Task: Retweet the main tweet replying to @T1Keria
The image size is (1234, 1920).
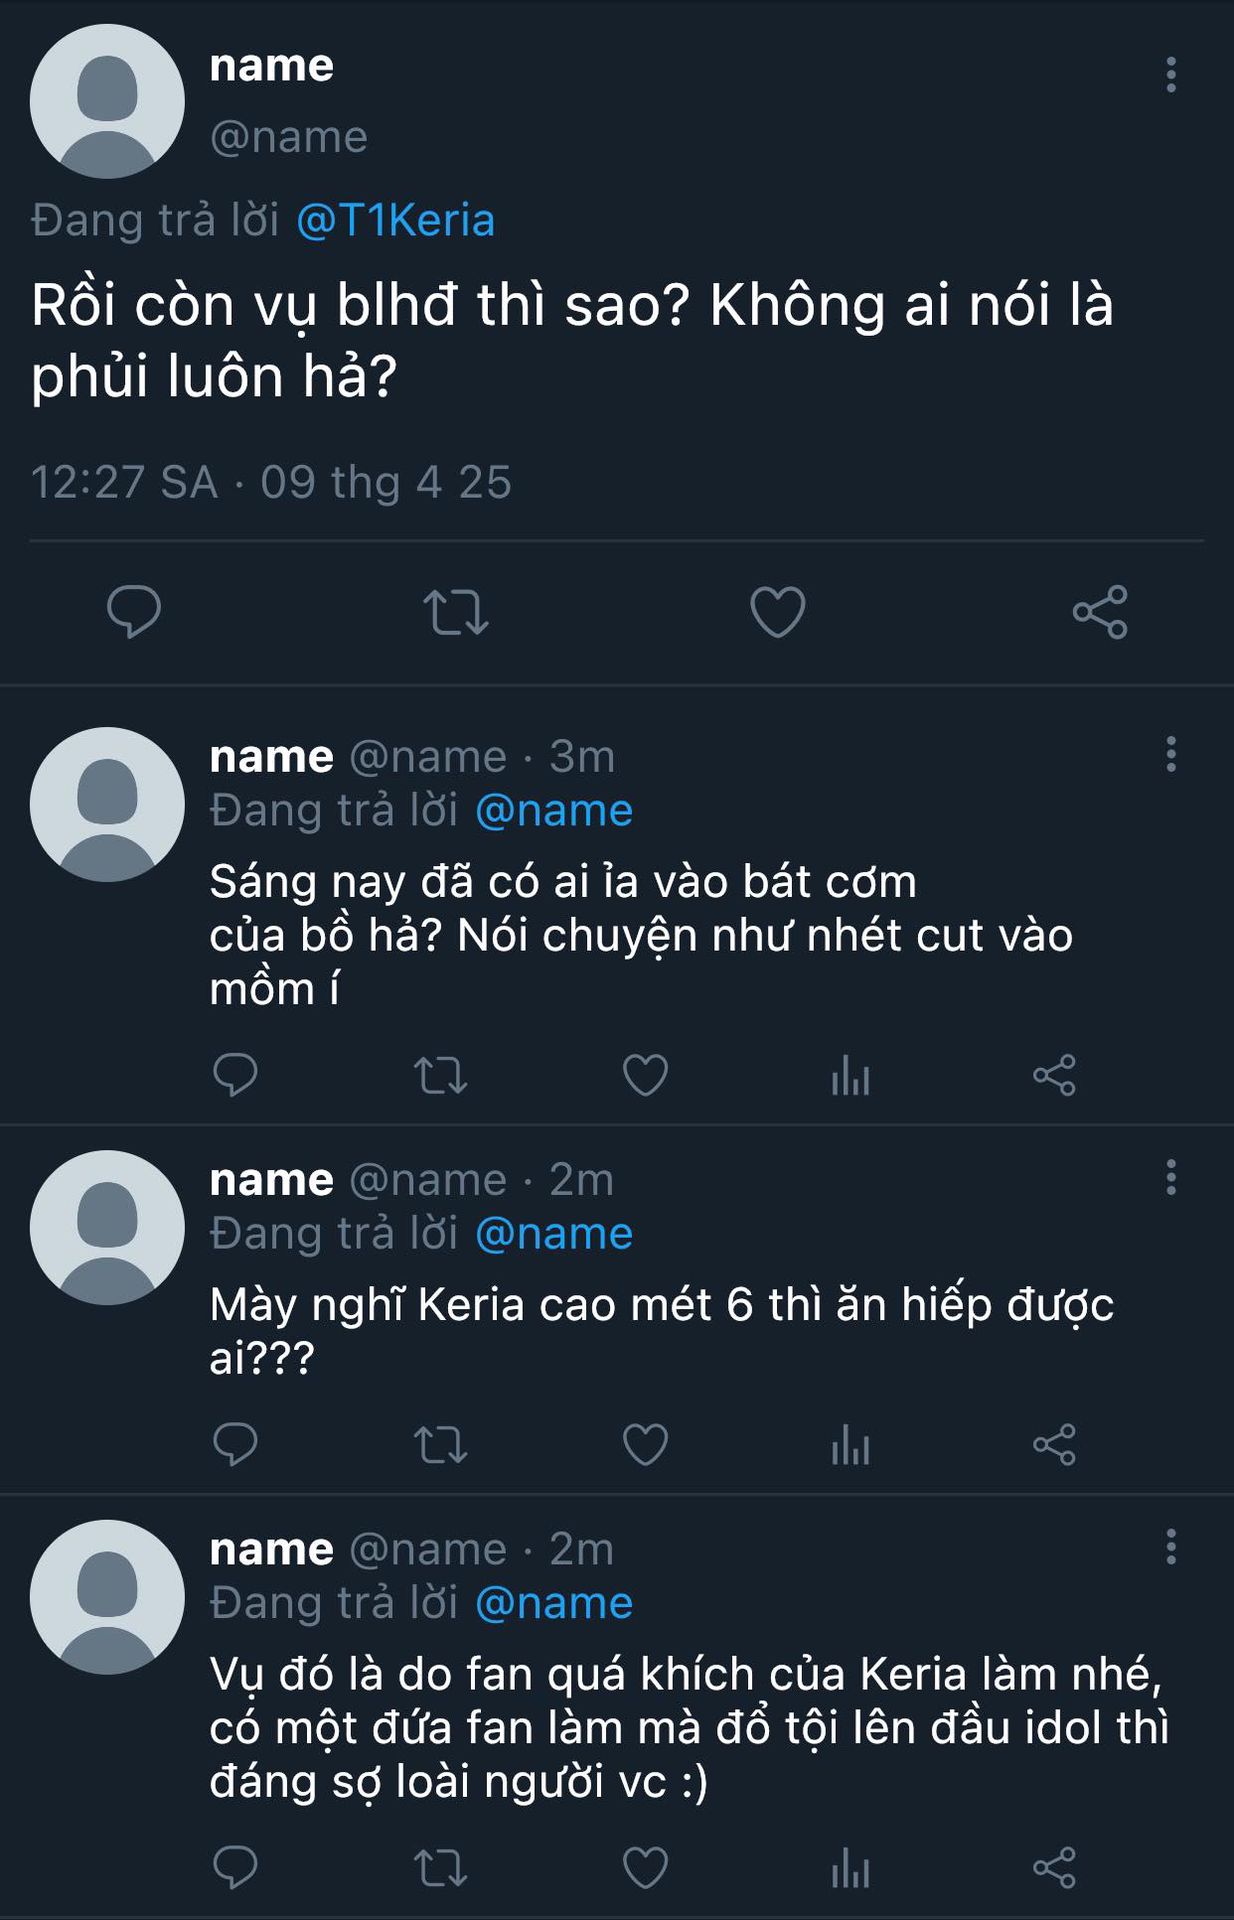Action: click(x=456, y=612)
